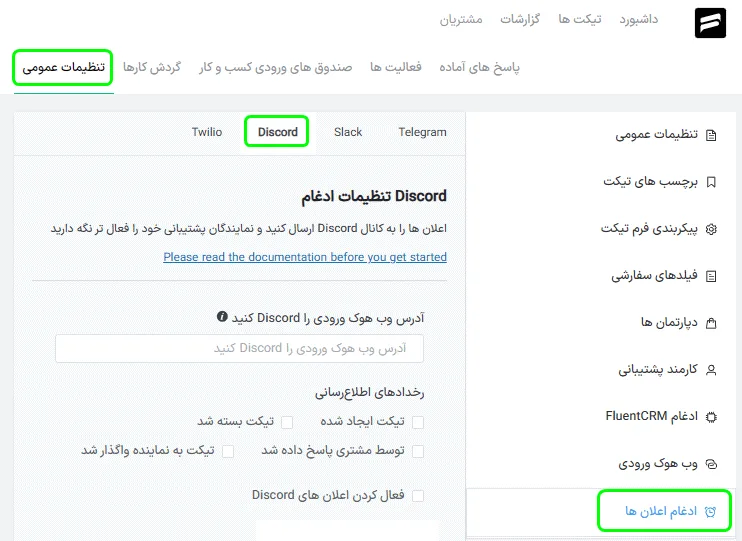The image size is (742, 541).
Task: Go to گزارشات in top navigation
Action: pos(520,19)
